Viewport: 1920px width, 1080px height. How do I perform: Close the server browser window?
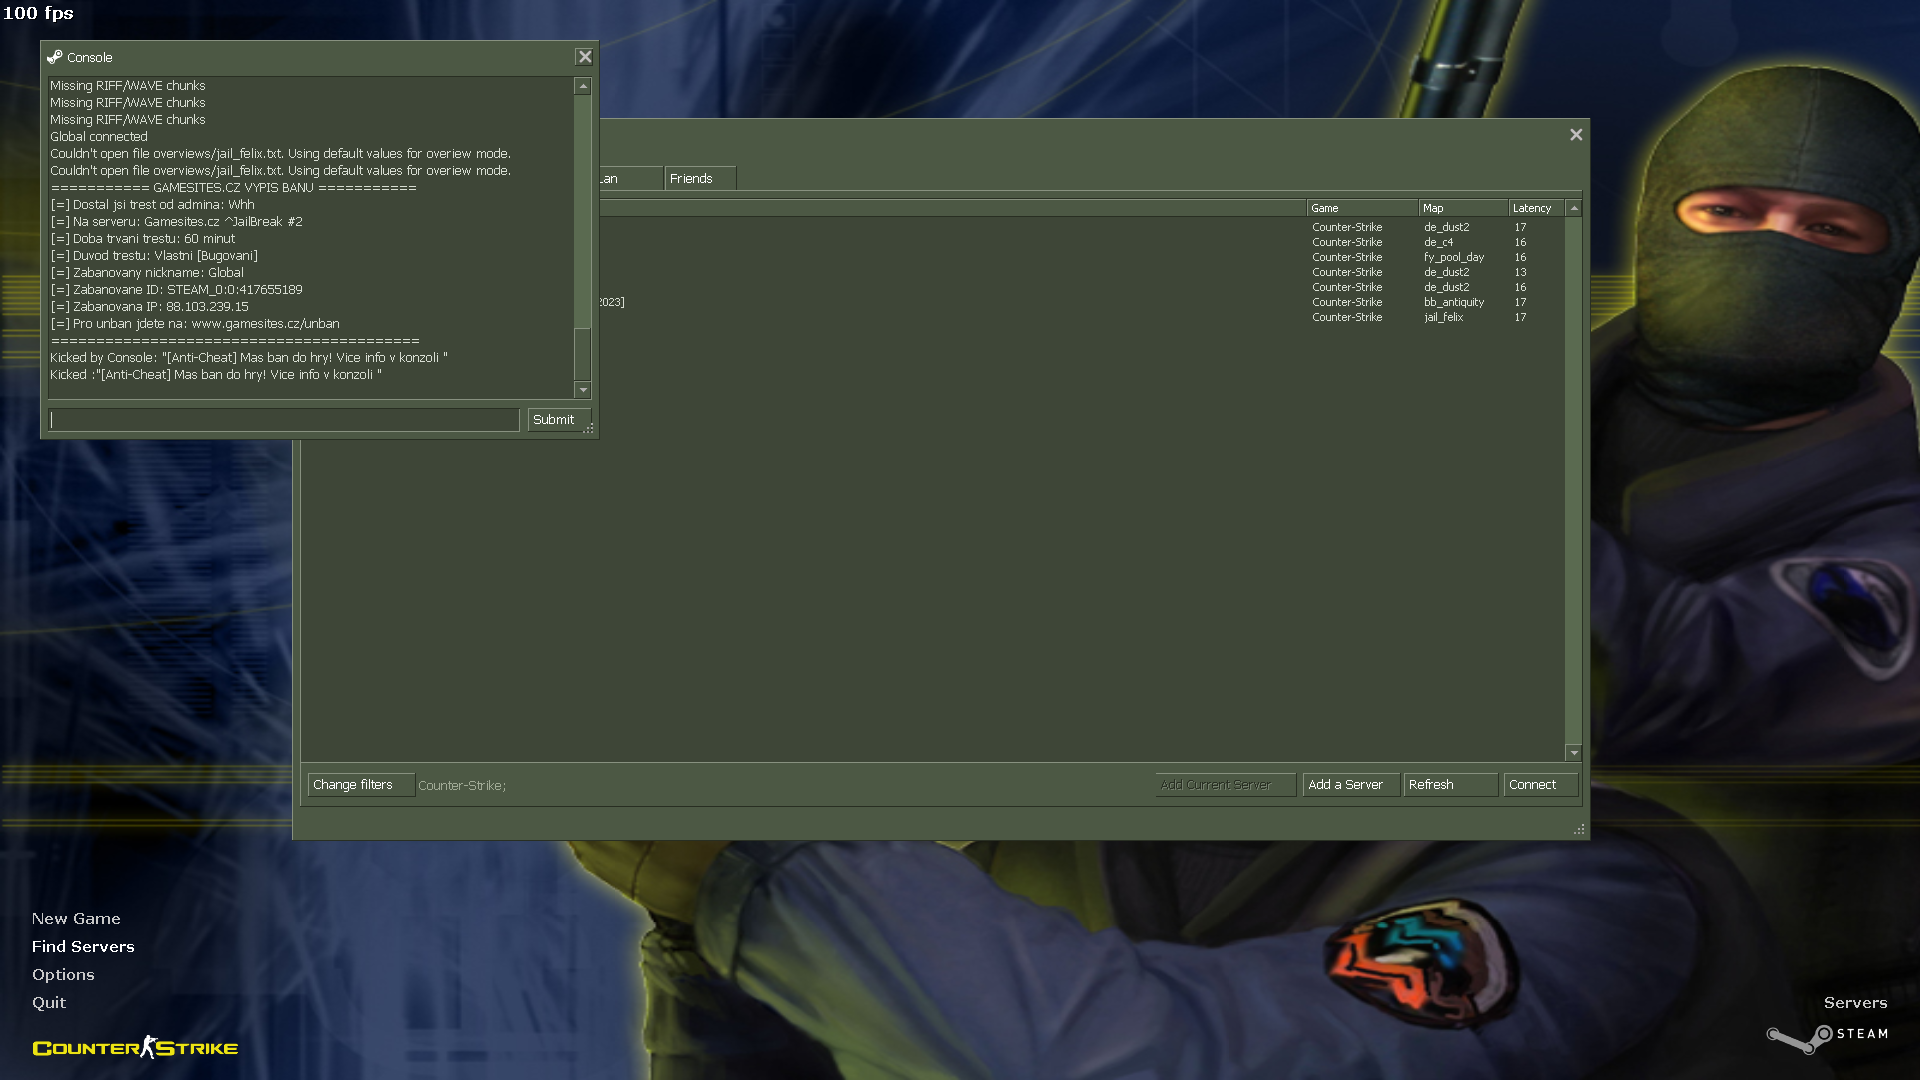(x=1576, y=135)
